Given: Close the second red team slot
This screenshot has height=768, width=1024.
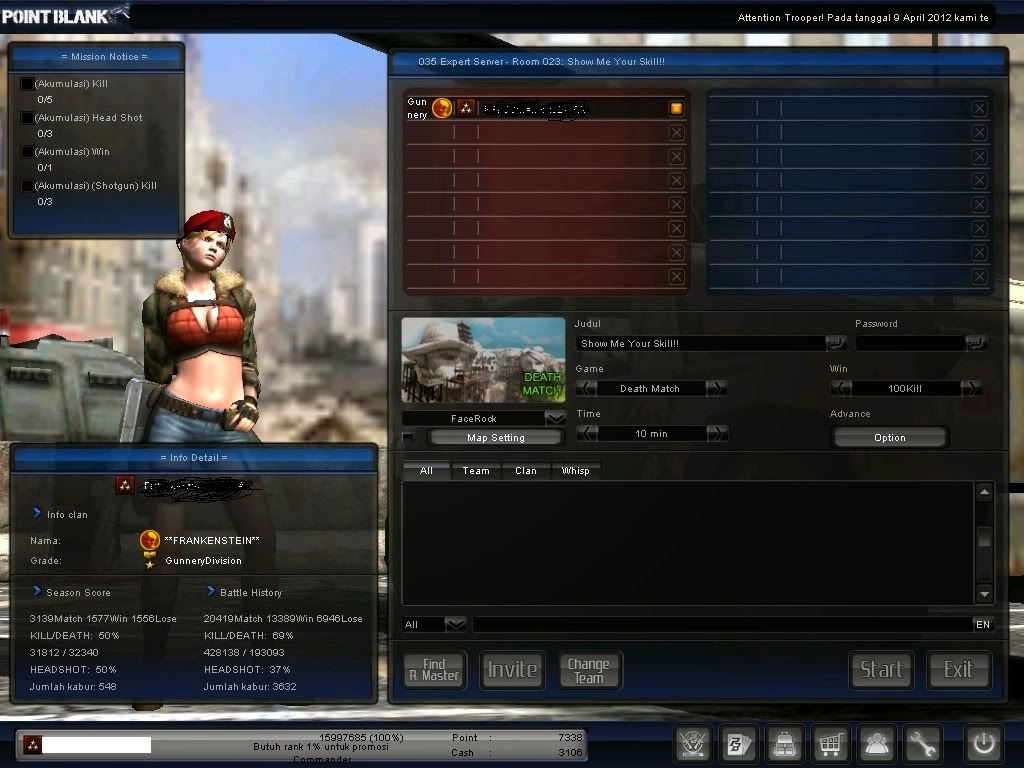Looking at the screenshot, I should tap(676, 133).
